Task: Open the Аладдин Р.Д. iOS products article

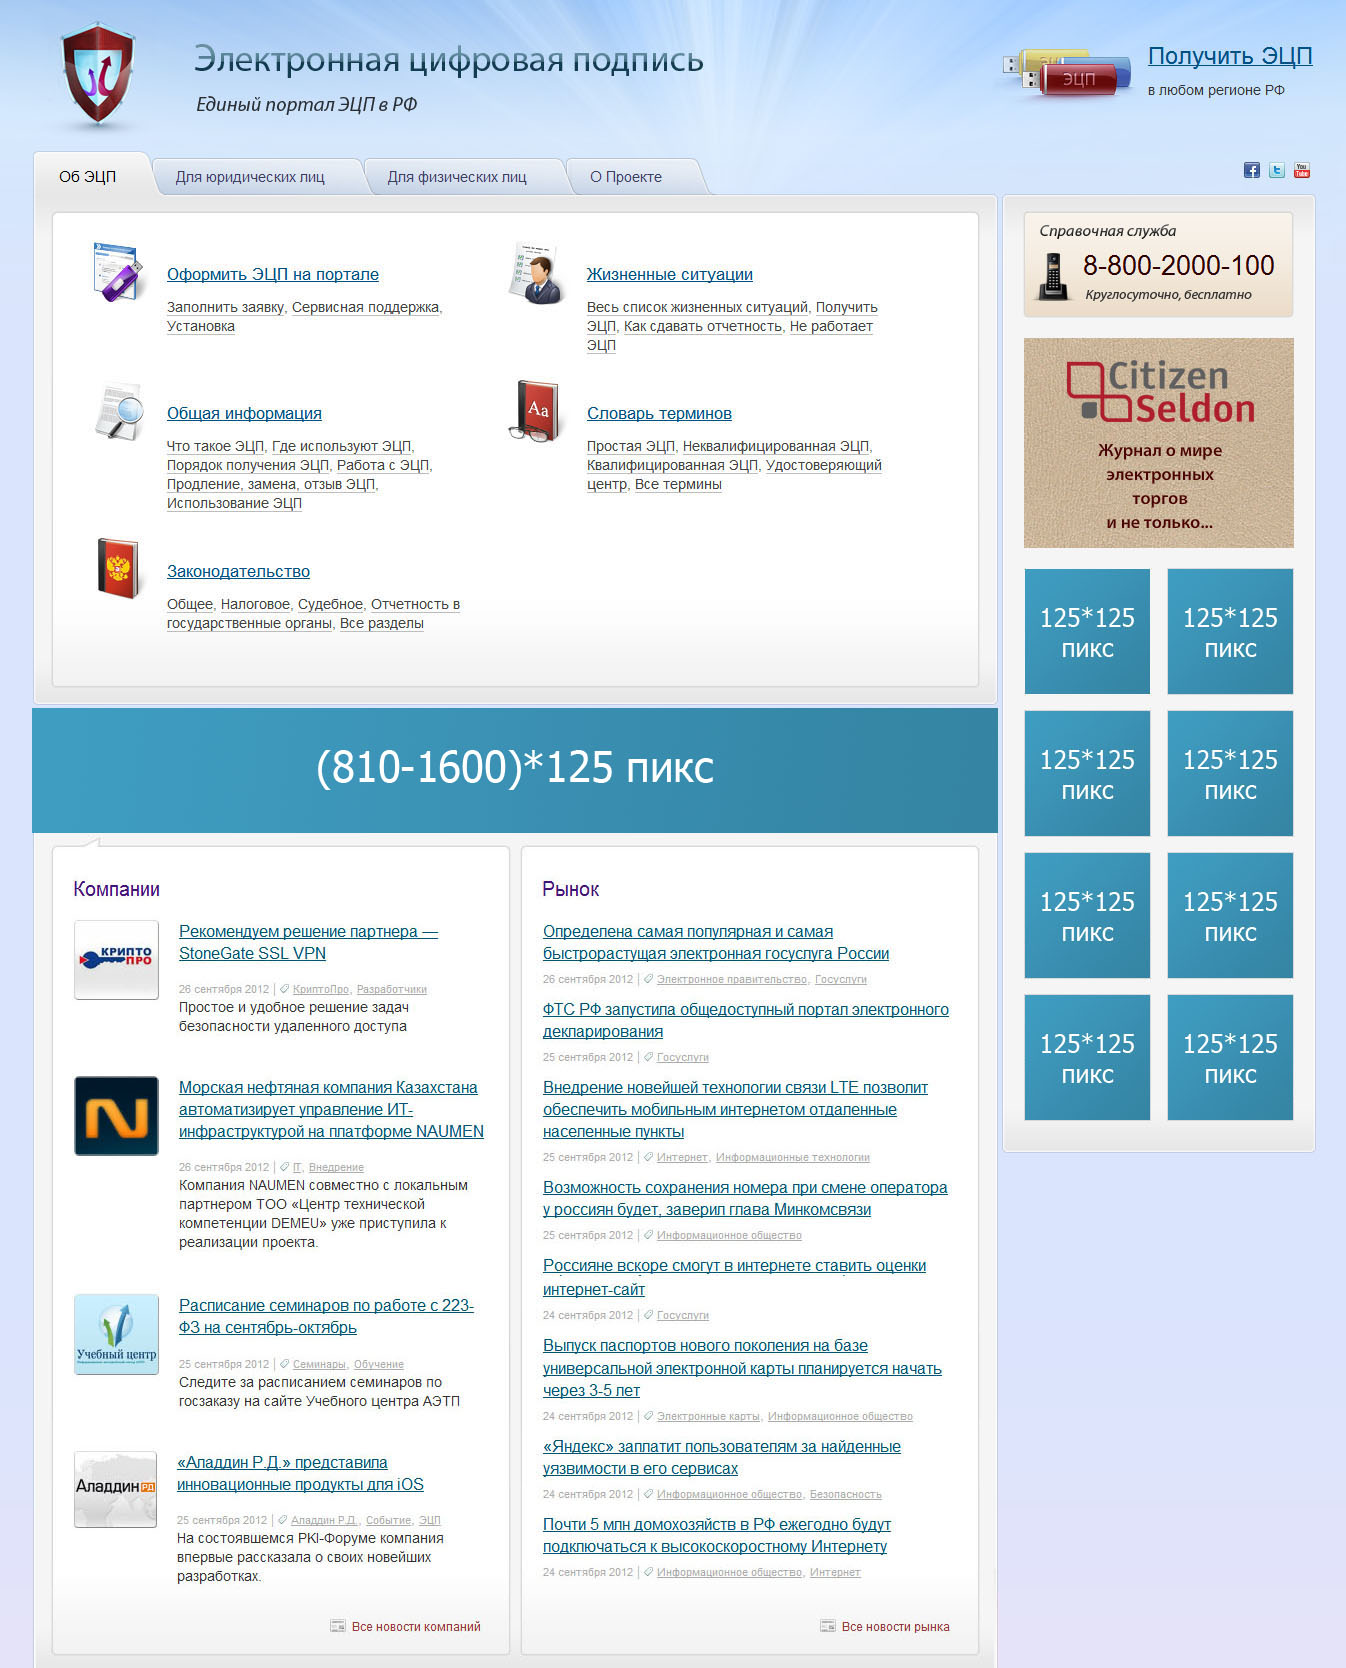Action: 300,1473
